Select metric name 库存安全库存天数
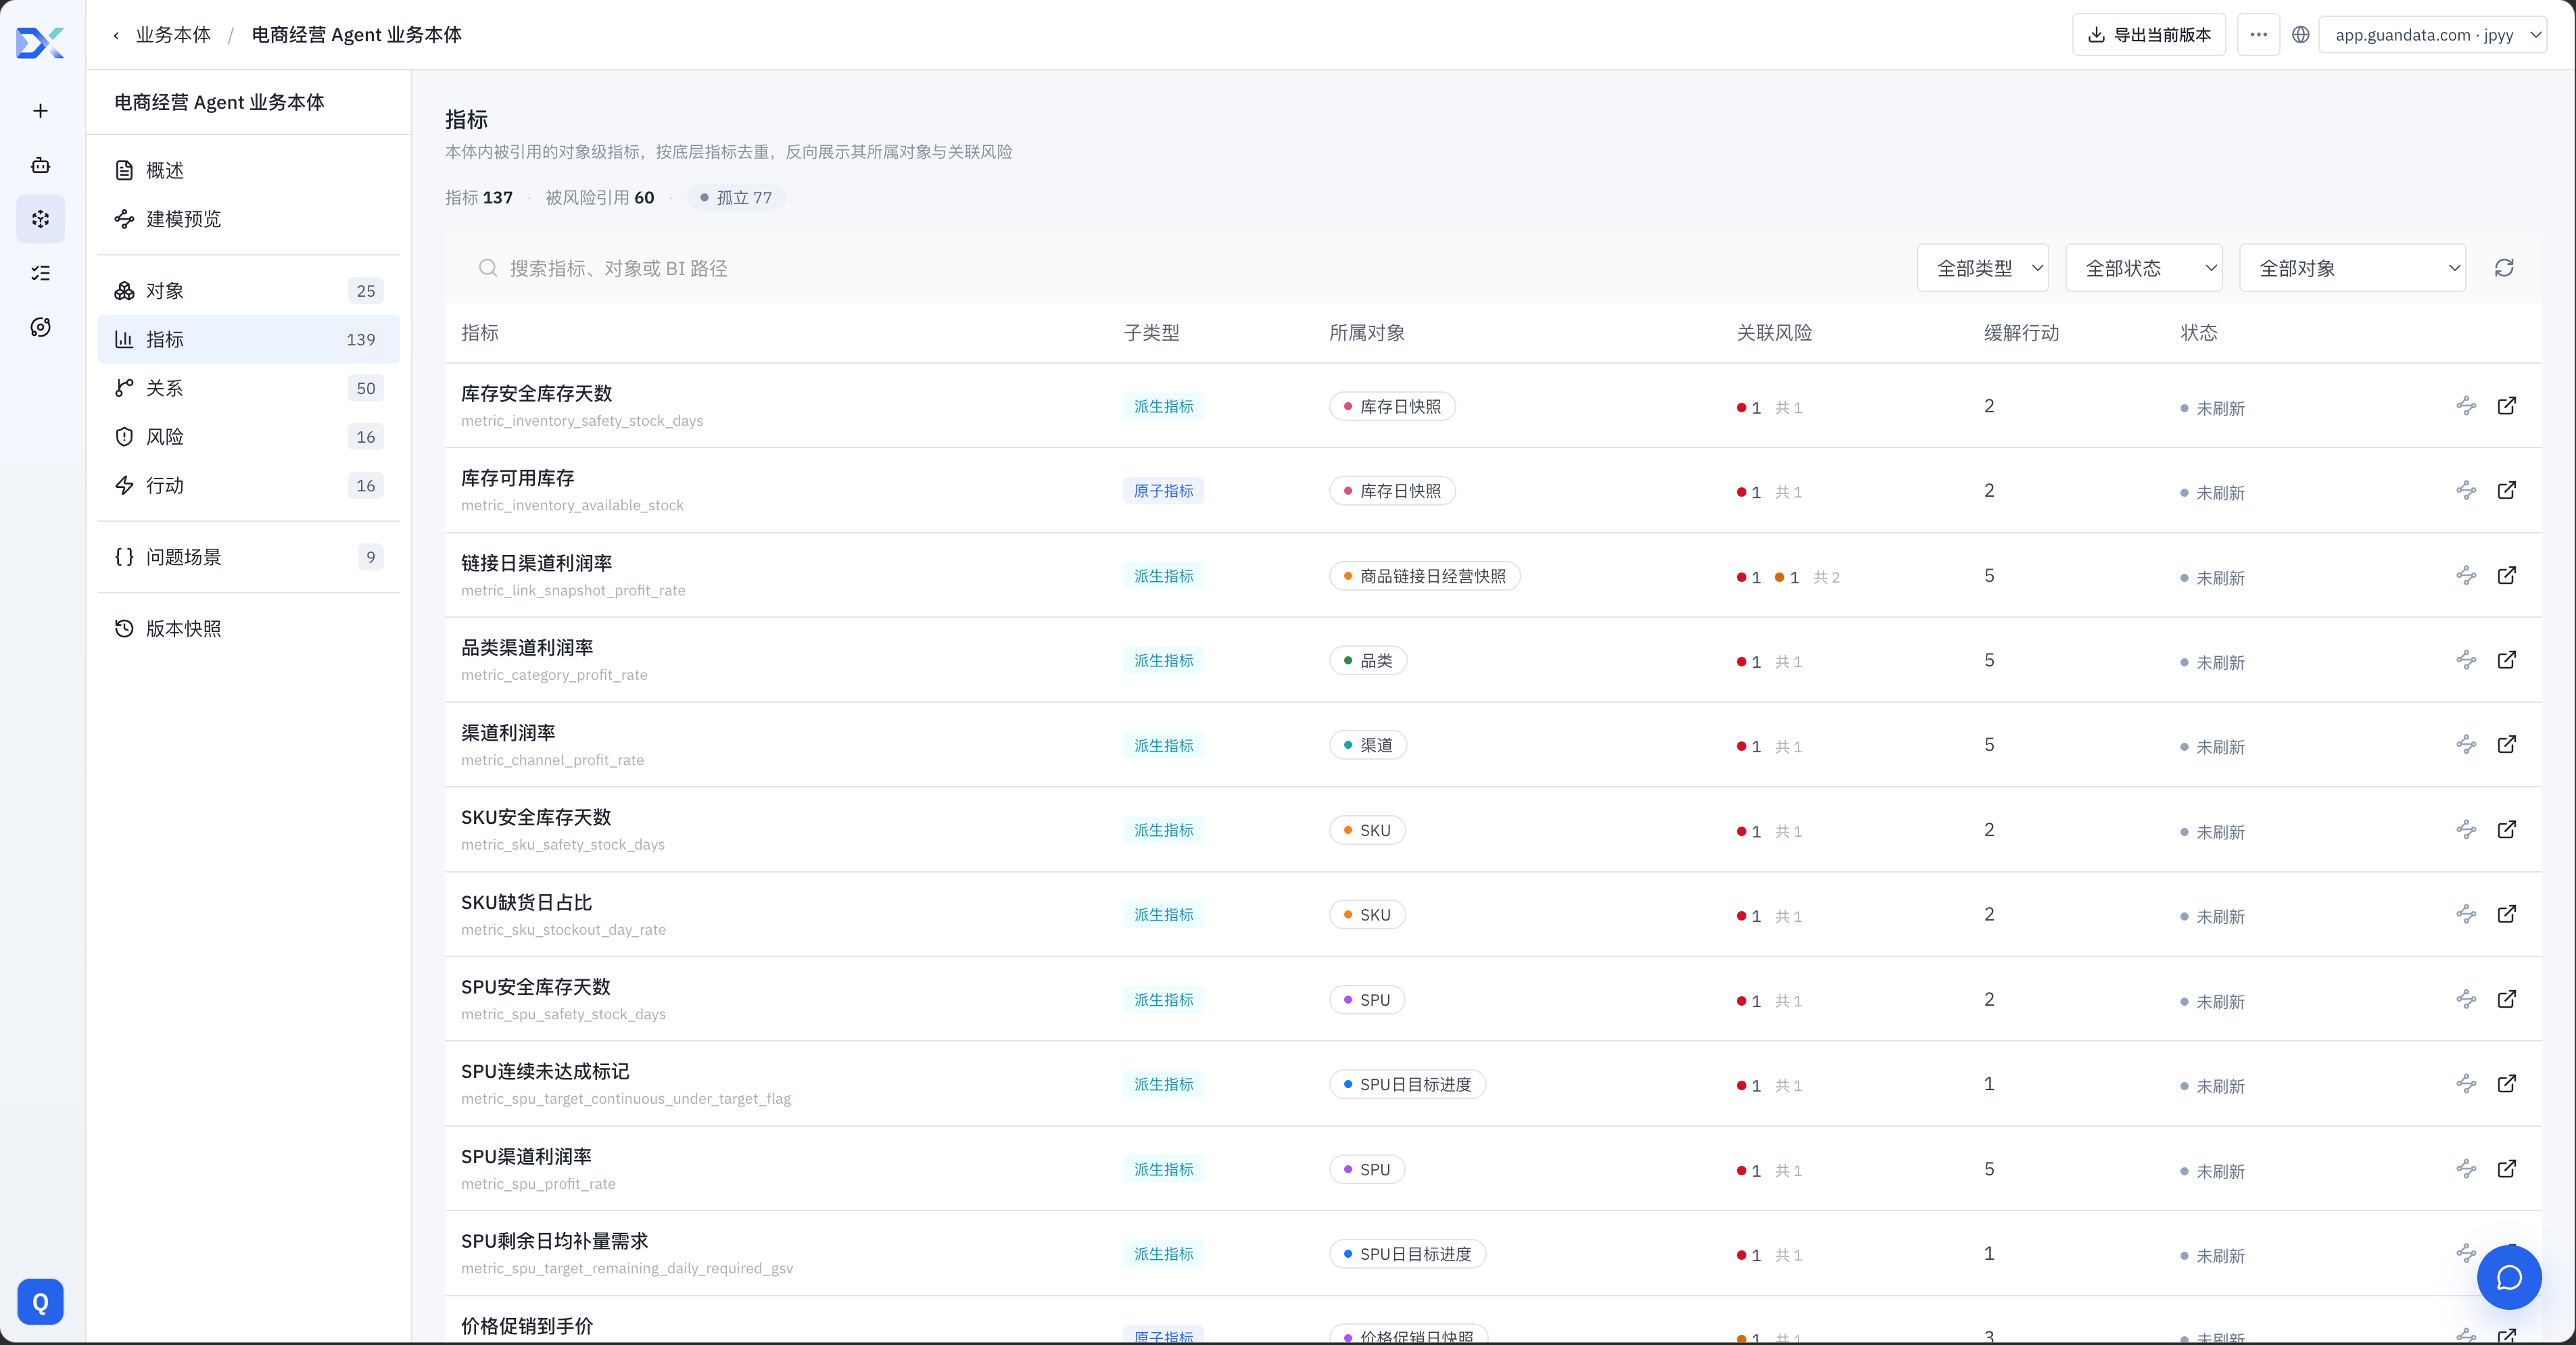This screenshot has height=1345, width=2576. (x=536, y=394)
